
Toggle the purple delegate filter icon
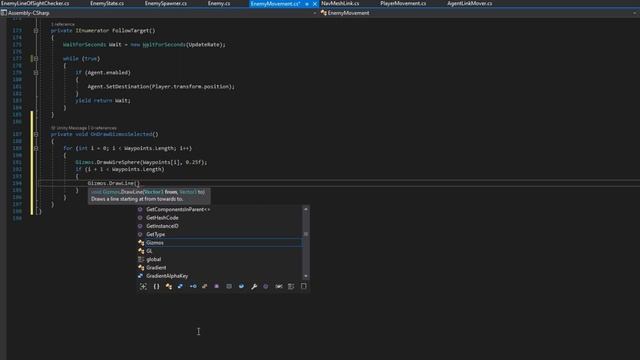coord(217,287)
